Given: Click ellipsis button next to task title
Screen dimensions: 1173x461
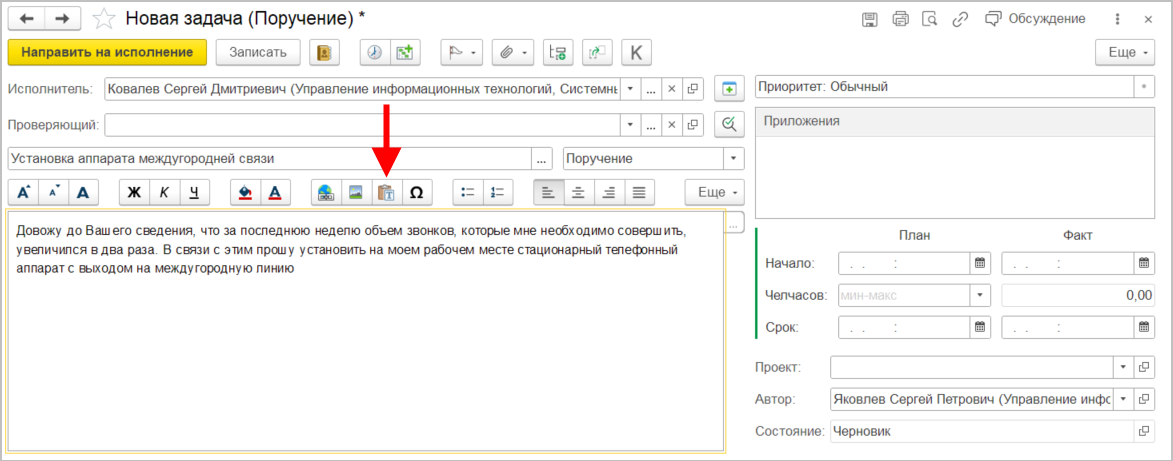Looking at the screenshot, I should pyautogui.click(x=542, y=159).
